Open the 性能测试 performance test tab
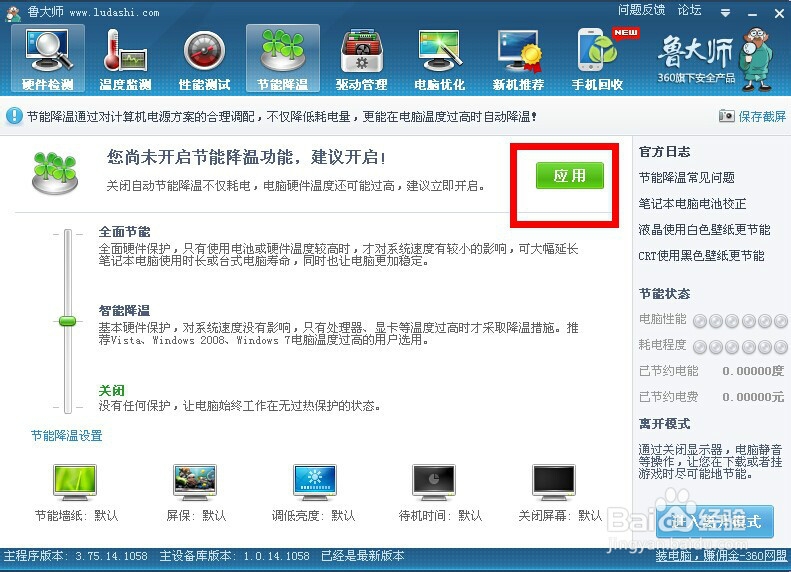This screenshot has height=572, width=791. tap(204, 59)
